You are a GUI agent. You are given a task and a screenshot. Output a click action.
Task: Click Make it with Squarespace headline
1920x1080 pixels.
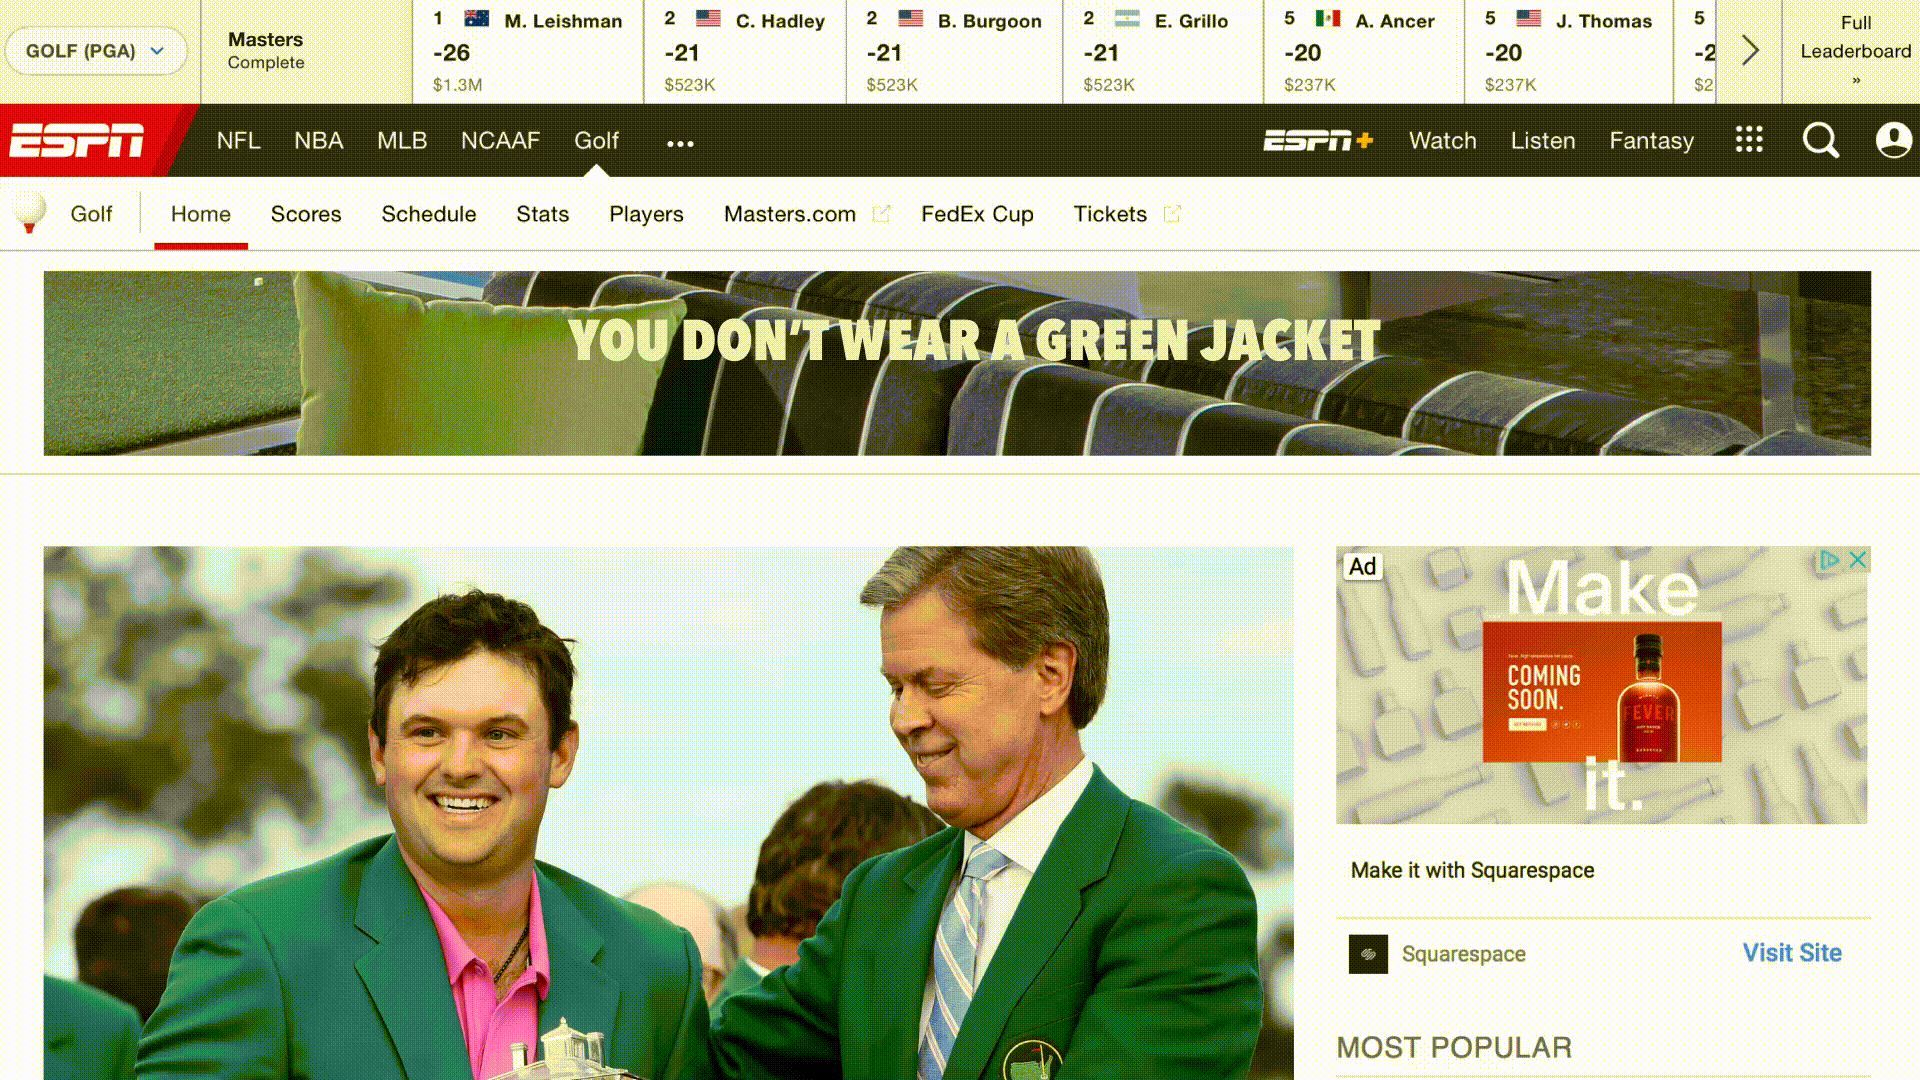click(1472, 870)
